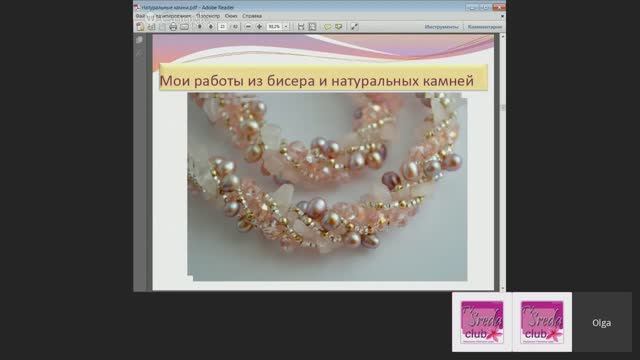Zoom in with the plus button
The height and width of the screenshot is (360, 640).
pos(259,27)
